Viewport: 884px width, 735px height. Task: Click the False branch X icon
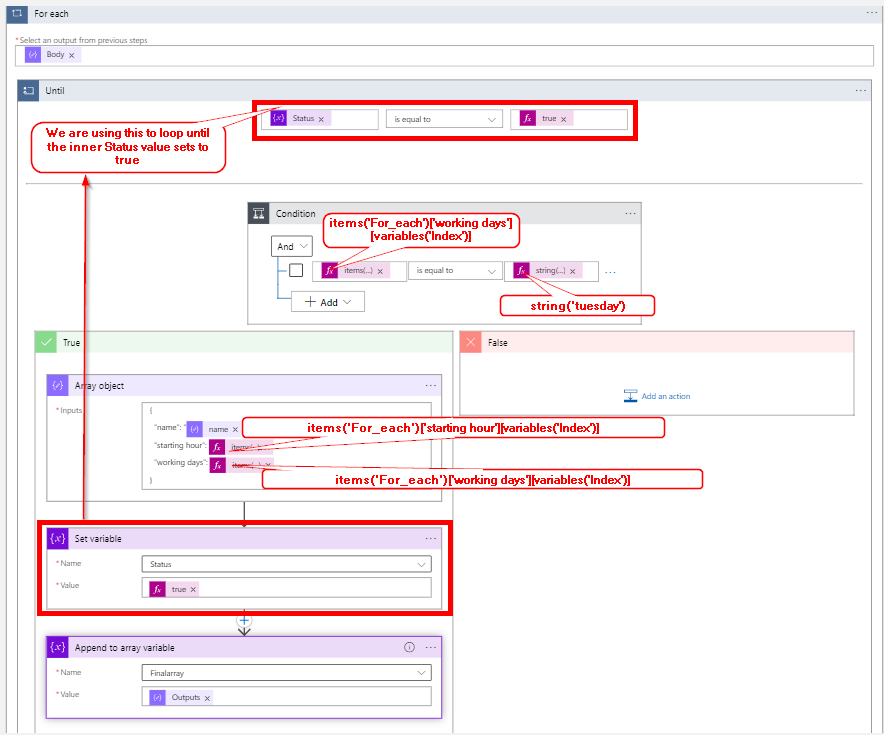pos(471,342)
